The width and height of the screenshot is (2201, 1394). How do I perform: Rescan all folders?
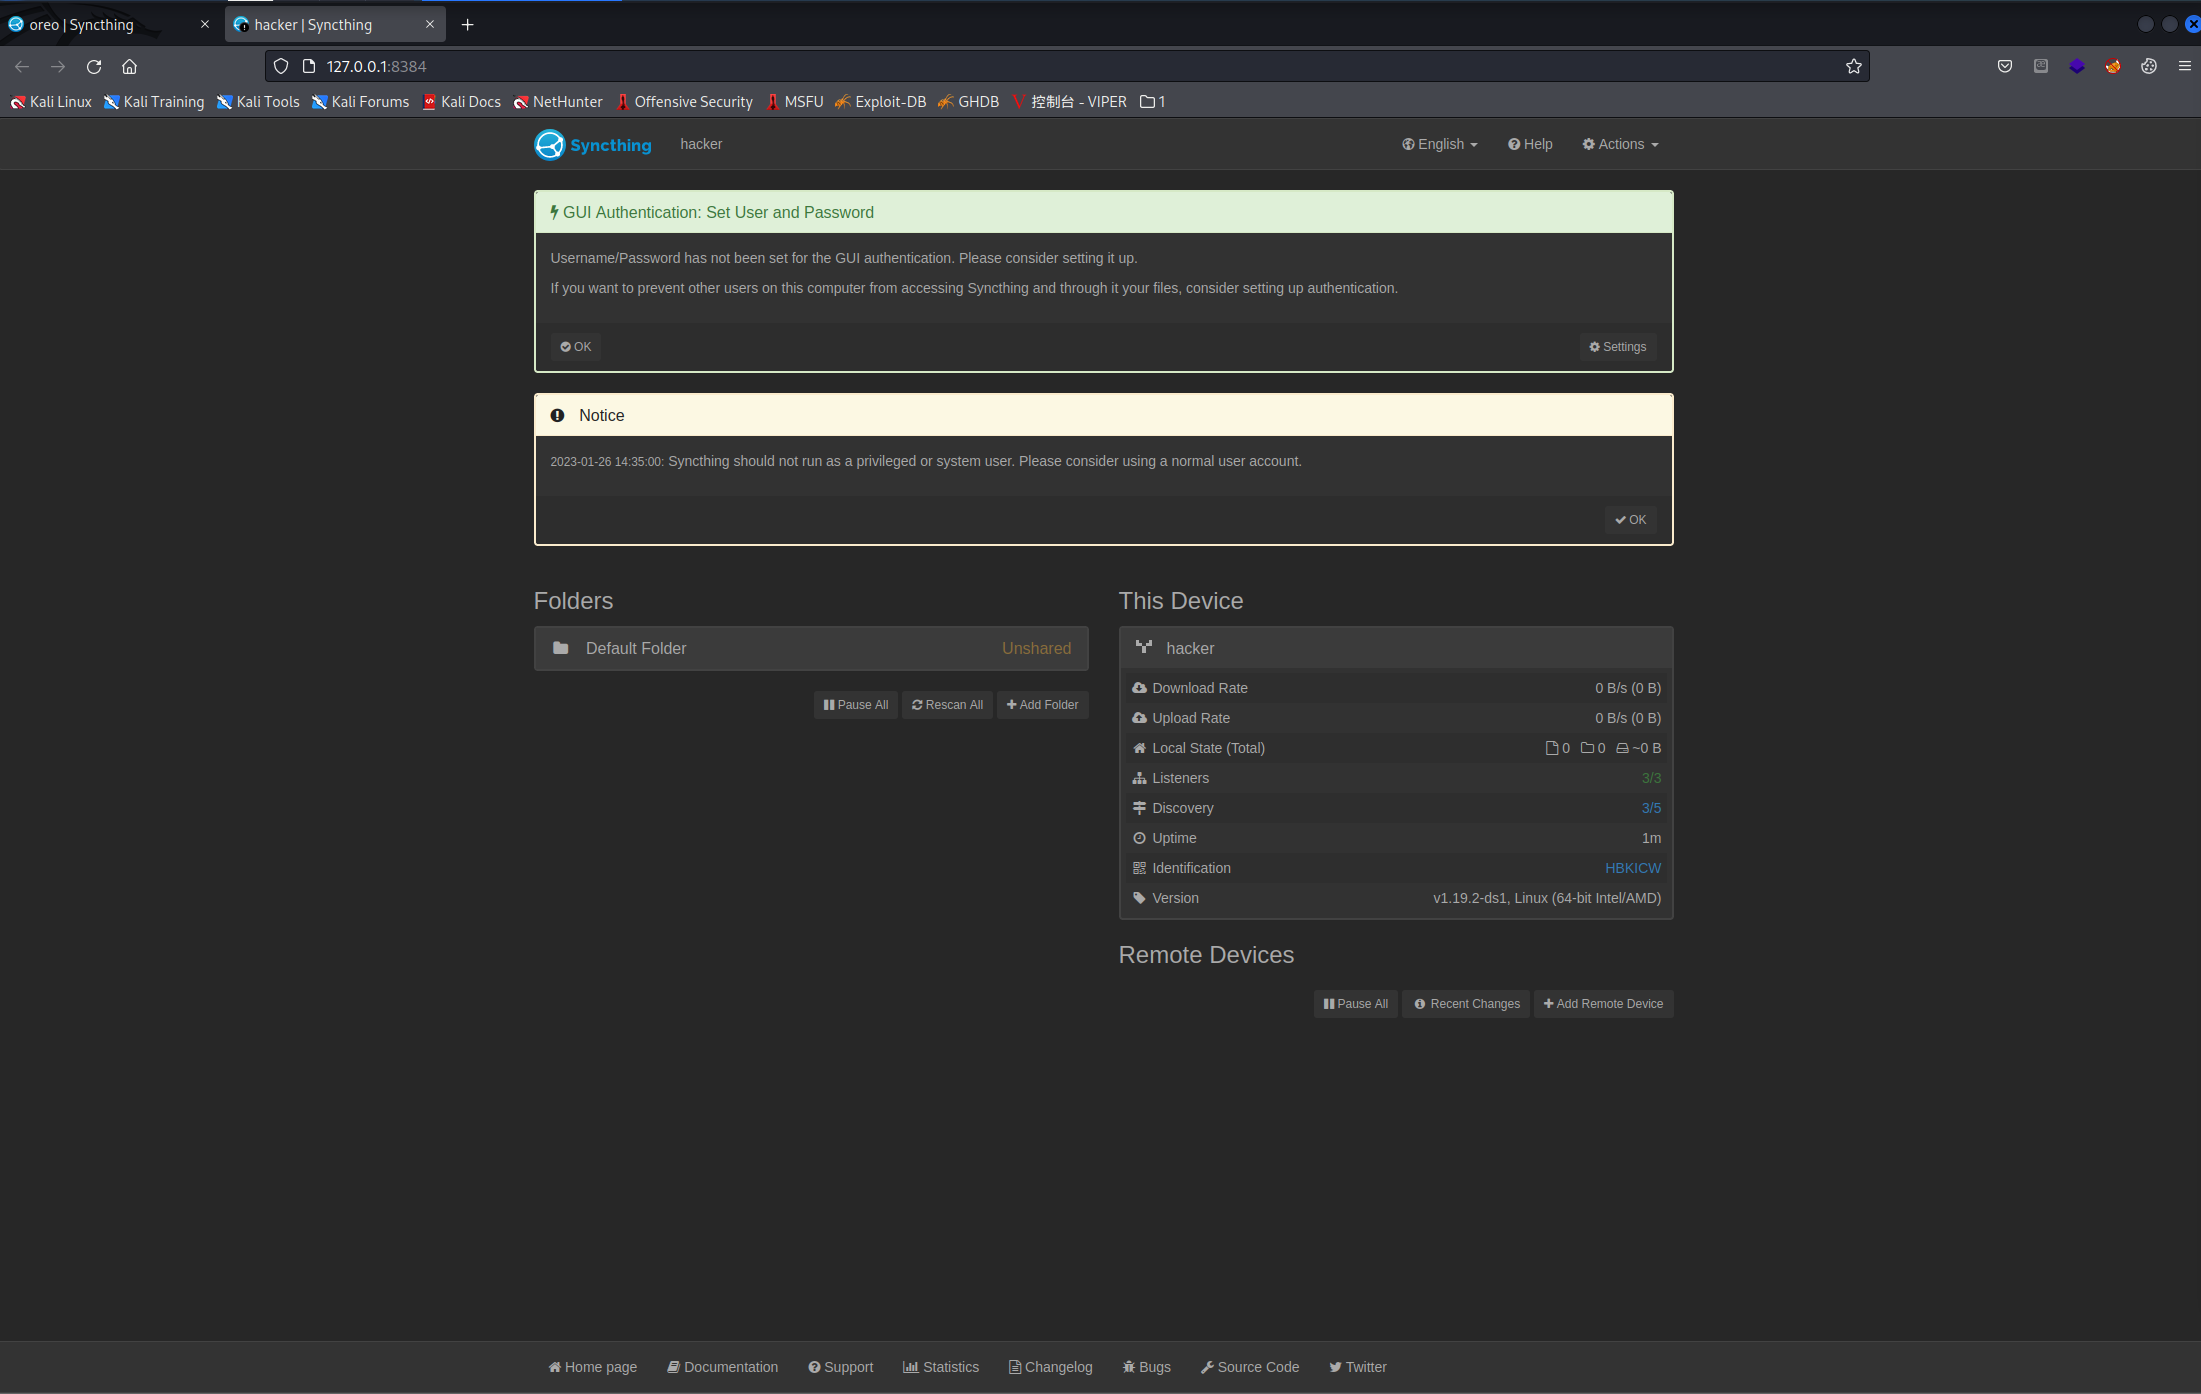coord(947,705)
